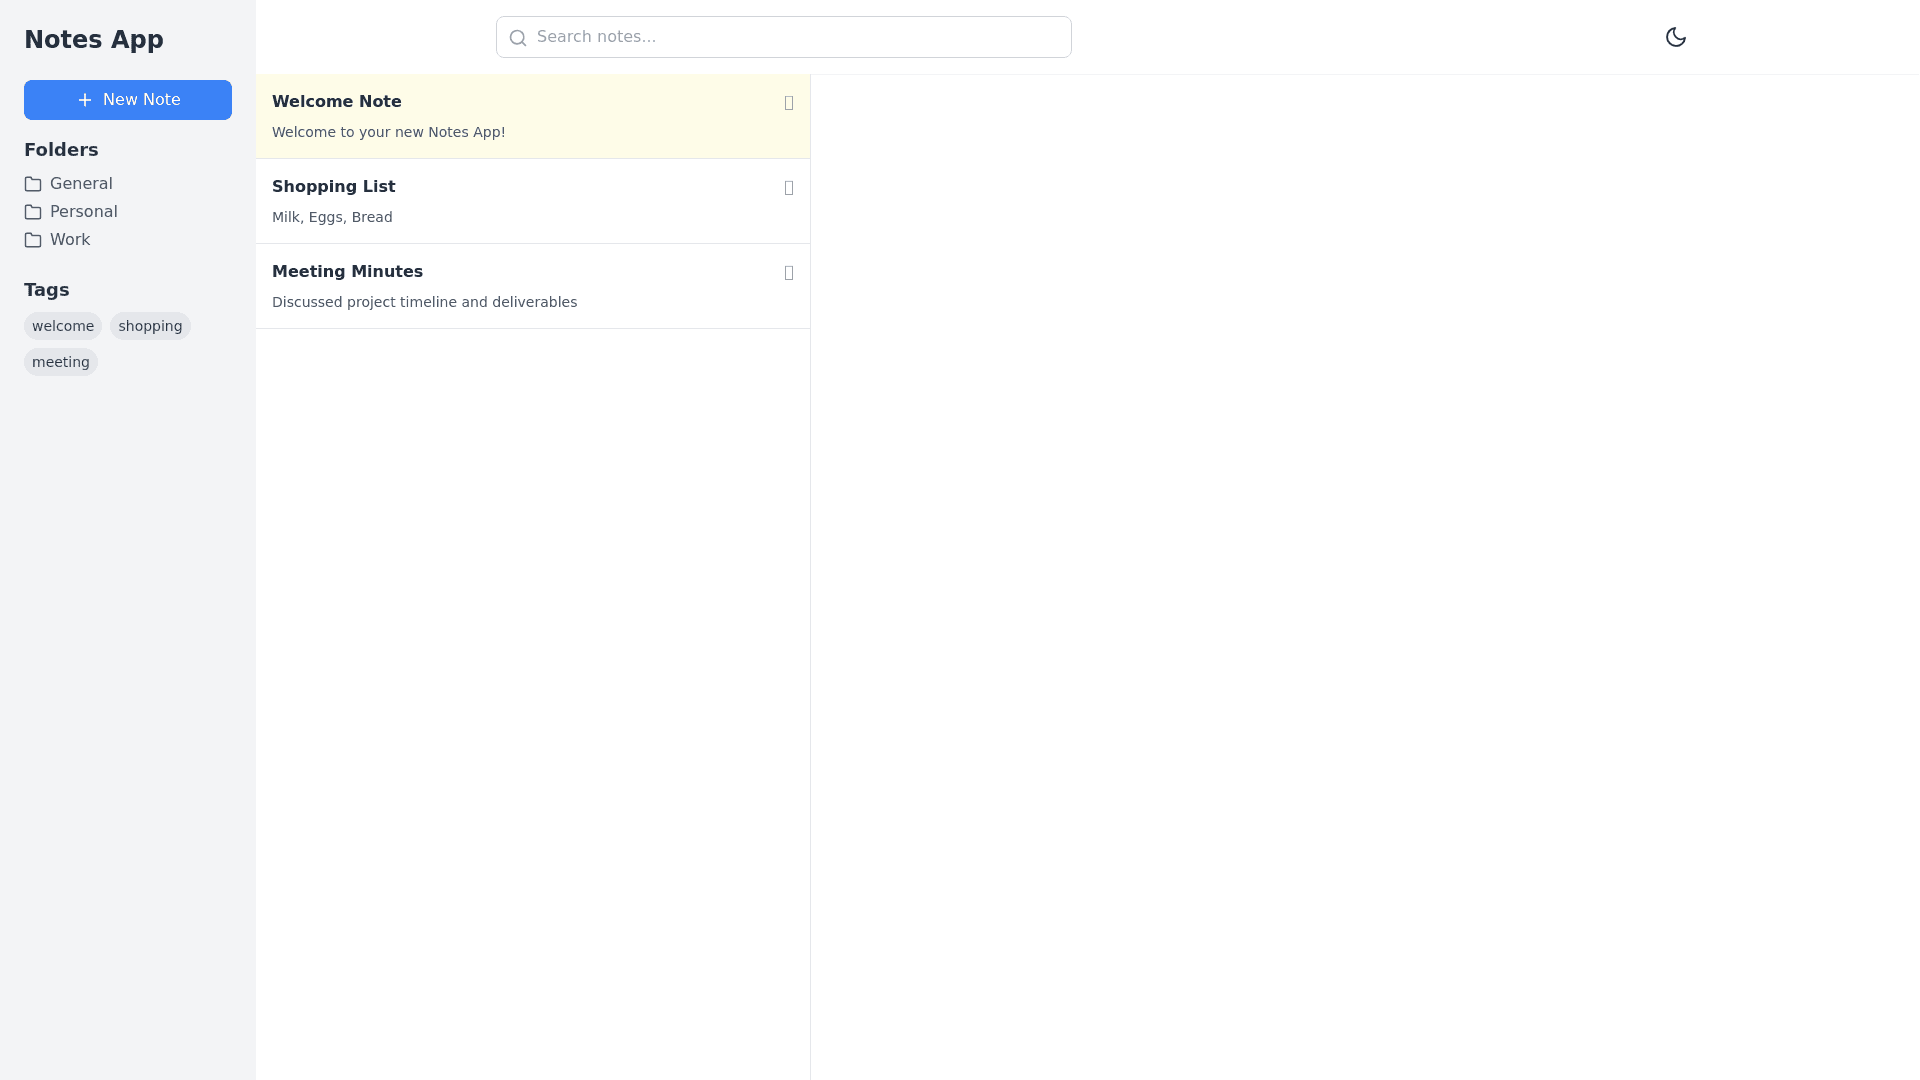
Task: Click the folder icon beside Personal
Action: 33,212
